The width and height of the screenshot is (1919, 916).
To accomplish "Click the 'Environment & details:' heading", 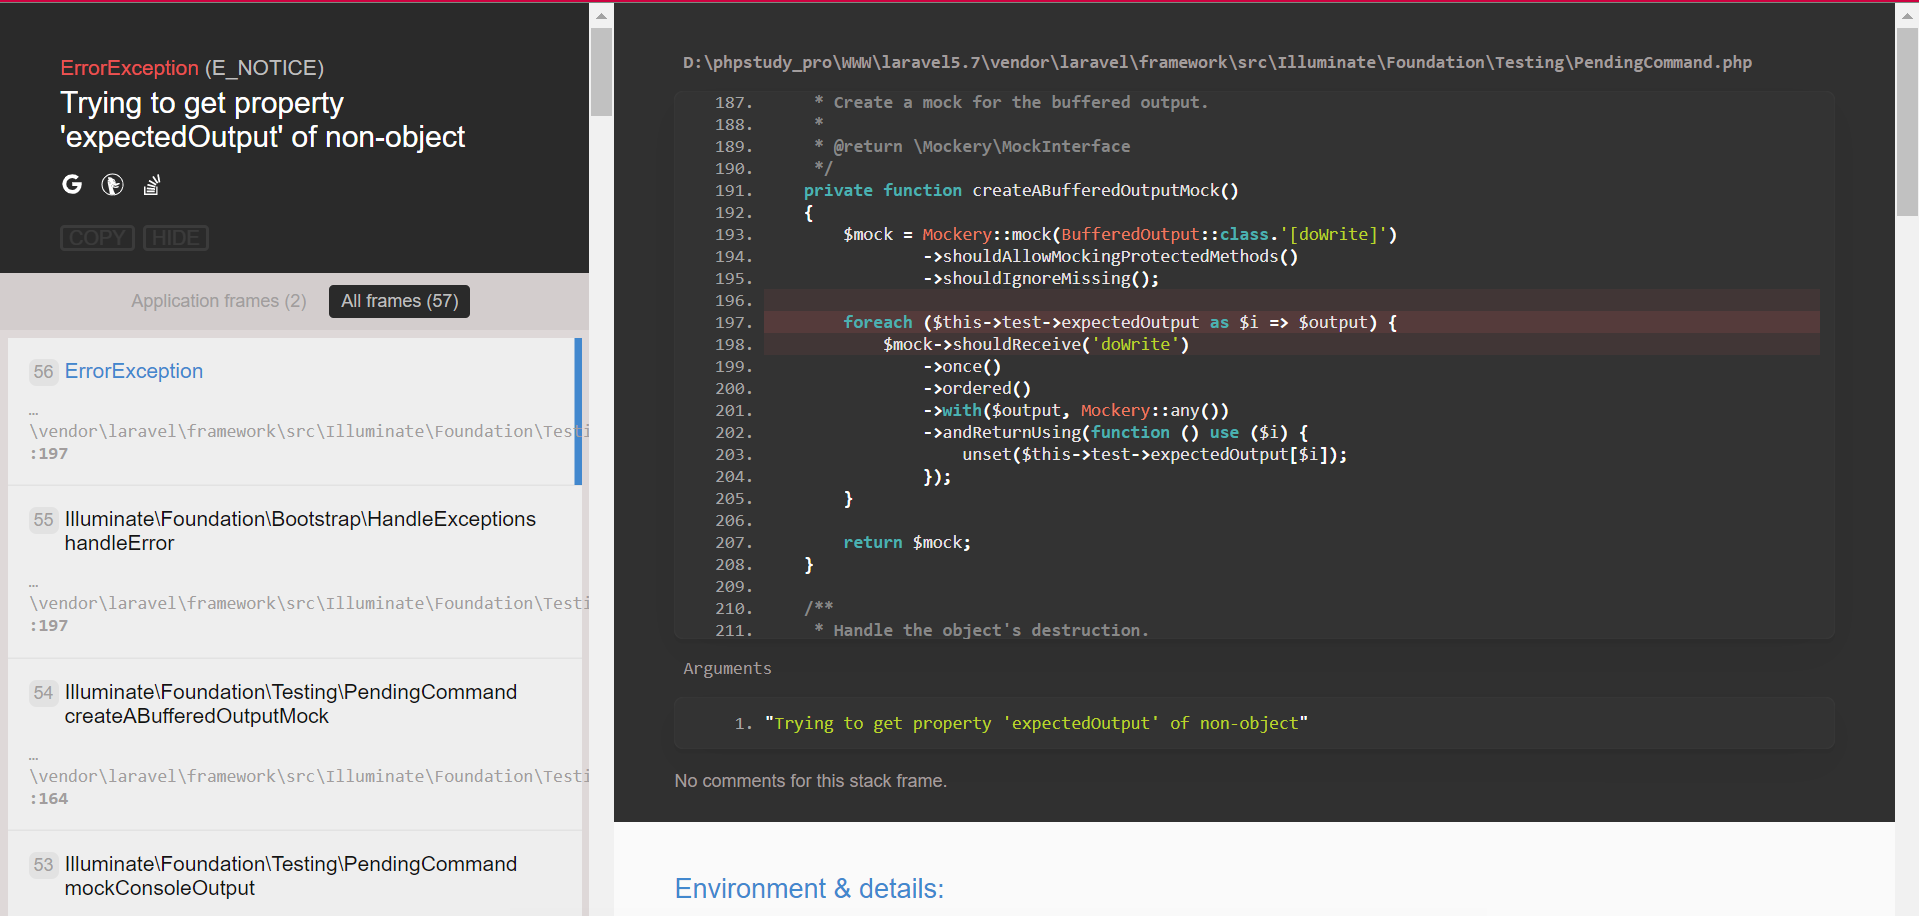I will [809, 888].
